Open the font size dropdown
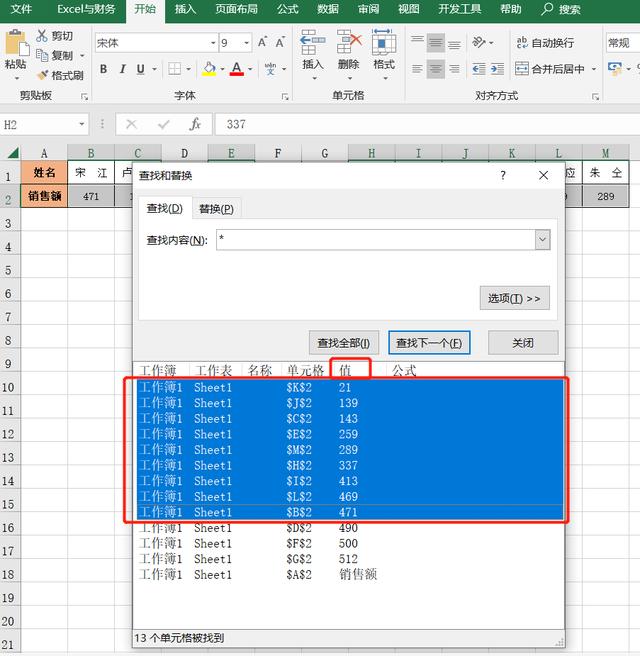This screenshot has height=656, width=640. click(246, 43)
